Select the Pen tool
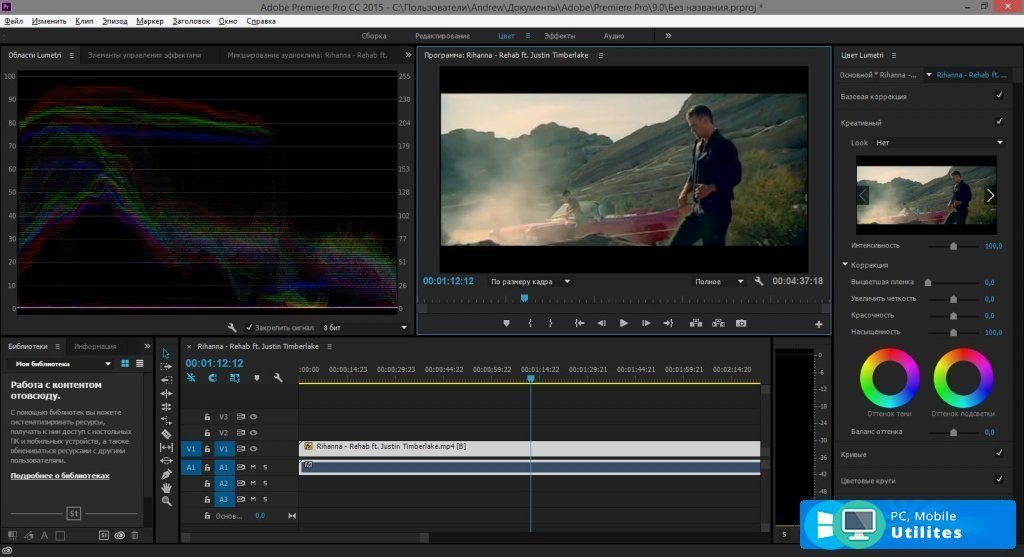The height and width of the screenshot is (557, 1024). pyautogui.click(x=166, y=474)
